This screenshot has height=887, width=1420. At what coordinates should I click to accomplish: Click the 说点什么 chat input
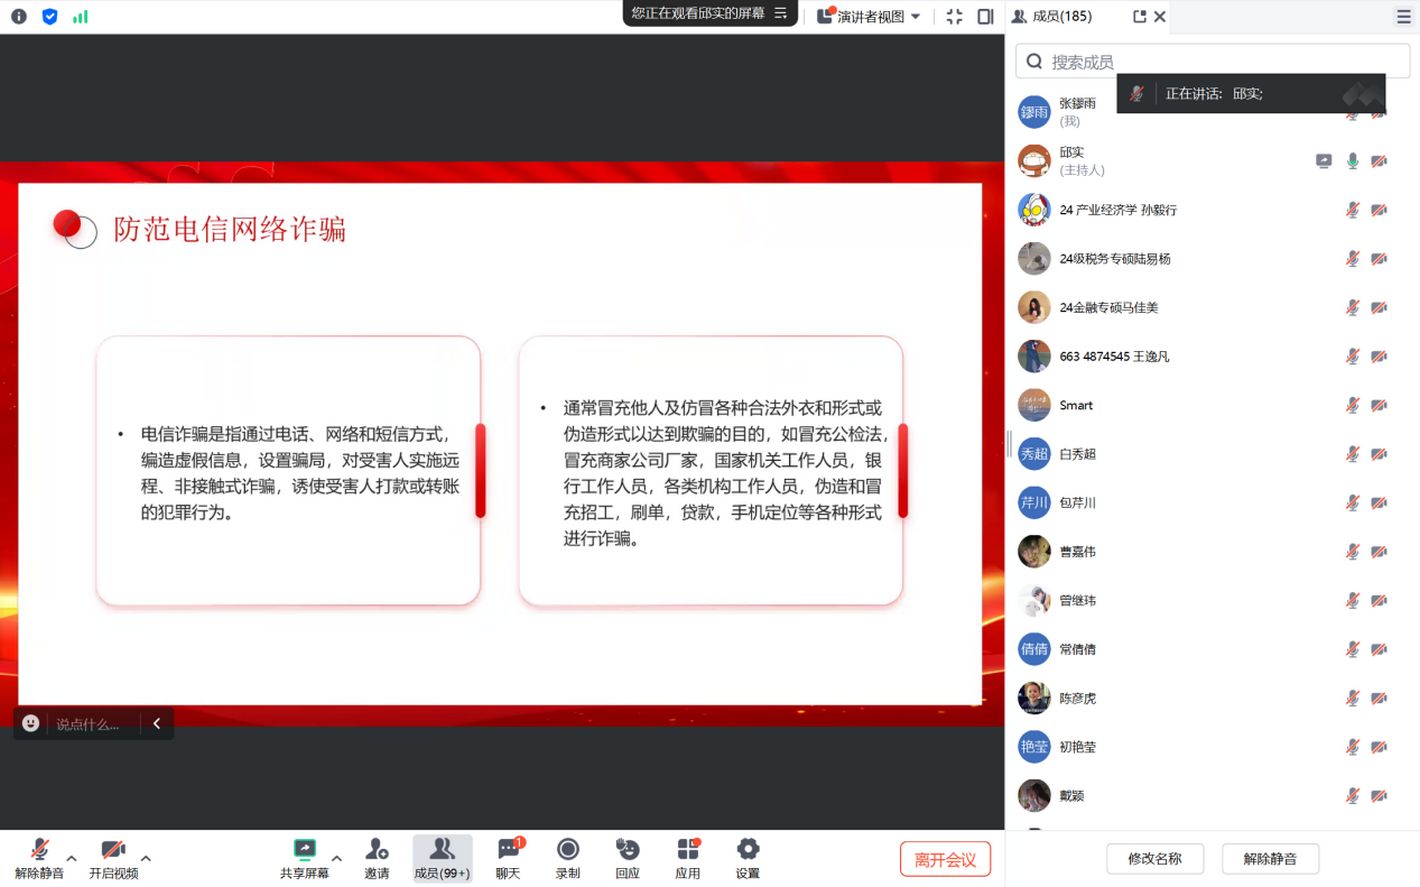click(88, 724)
